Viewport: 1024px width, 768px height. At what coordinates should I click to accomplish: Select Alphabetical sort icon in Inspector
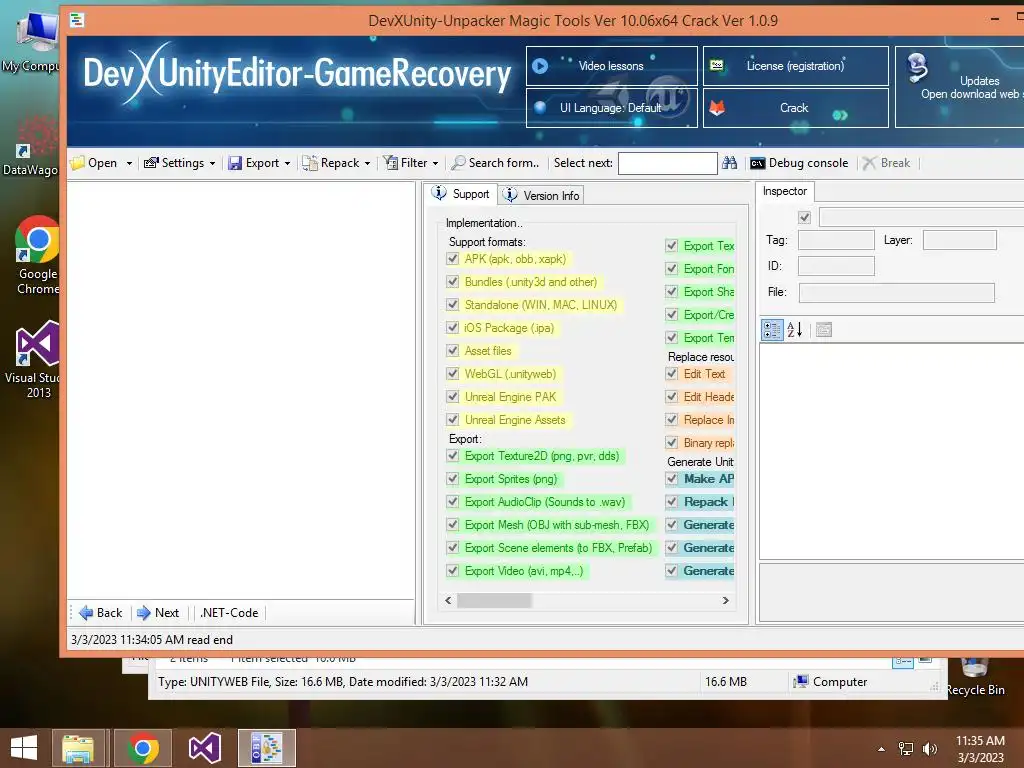795,330
